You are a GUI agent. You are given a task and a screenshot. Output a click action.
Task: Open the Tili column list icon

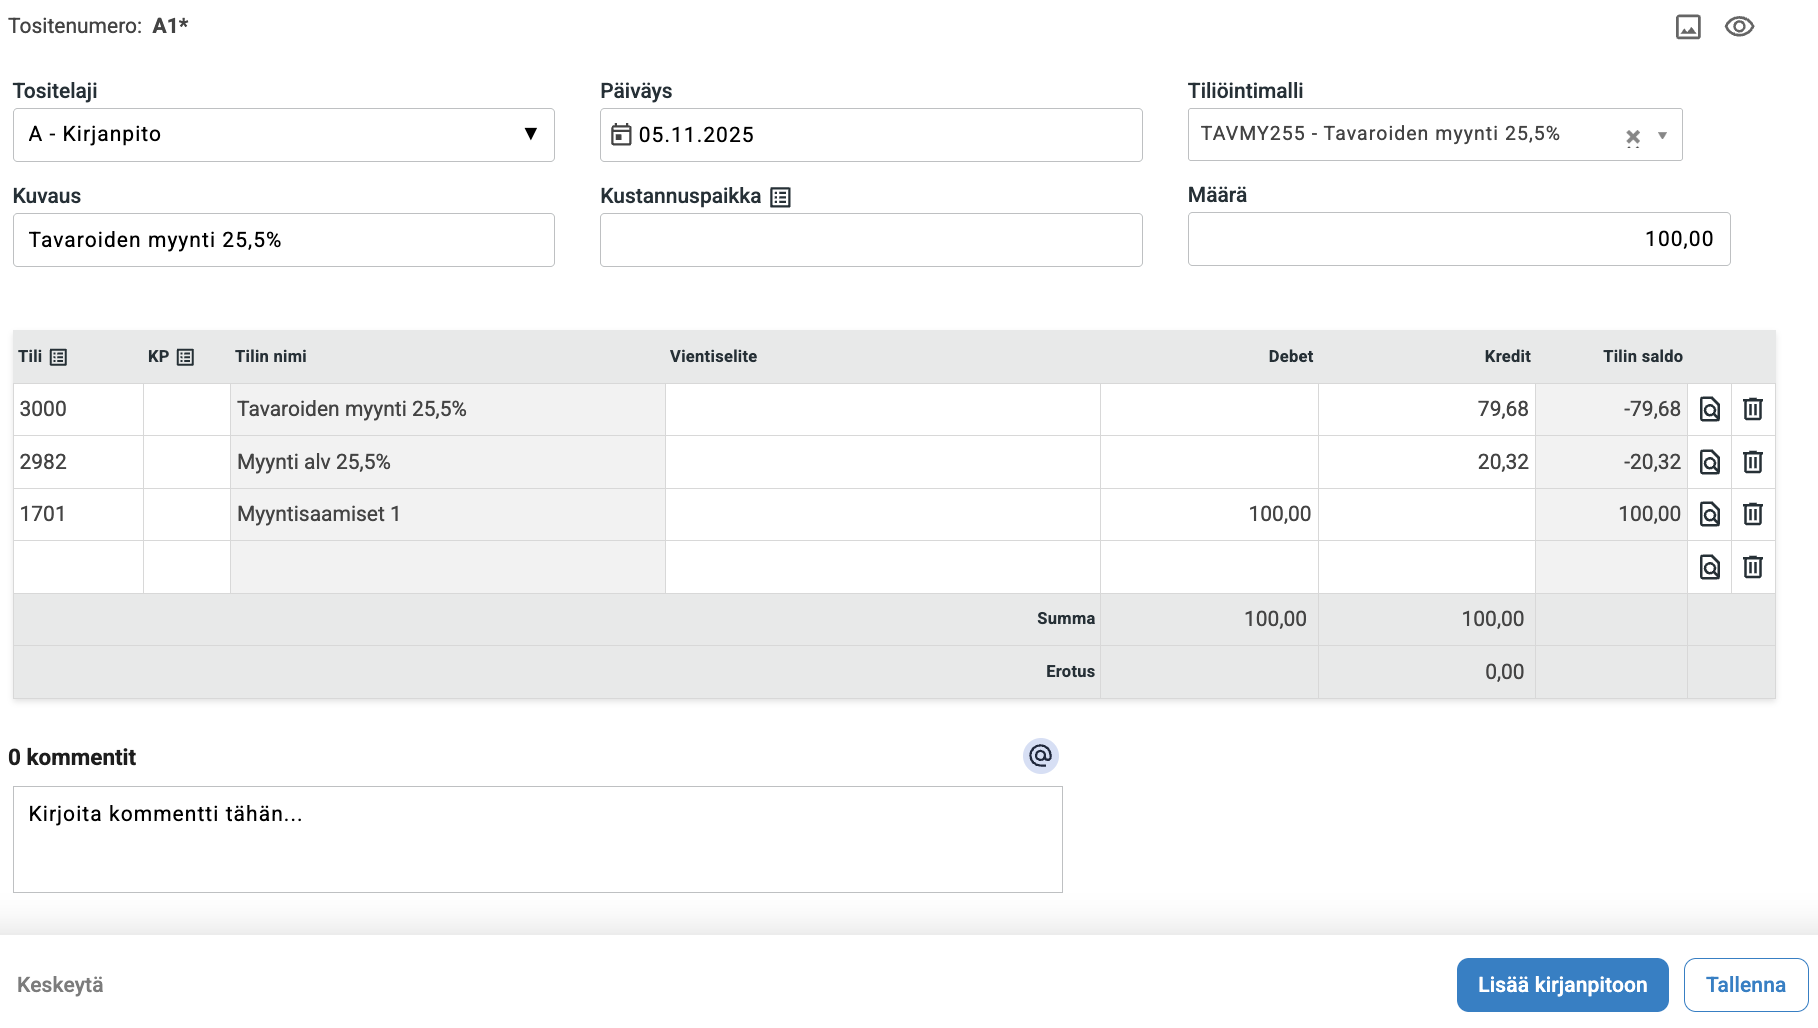58,357
